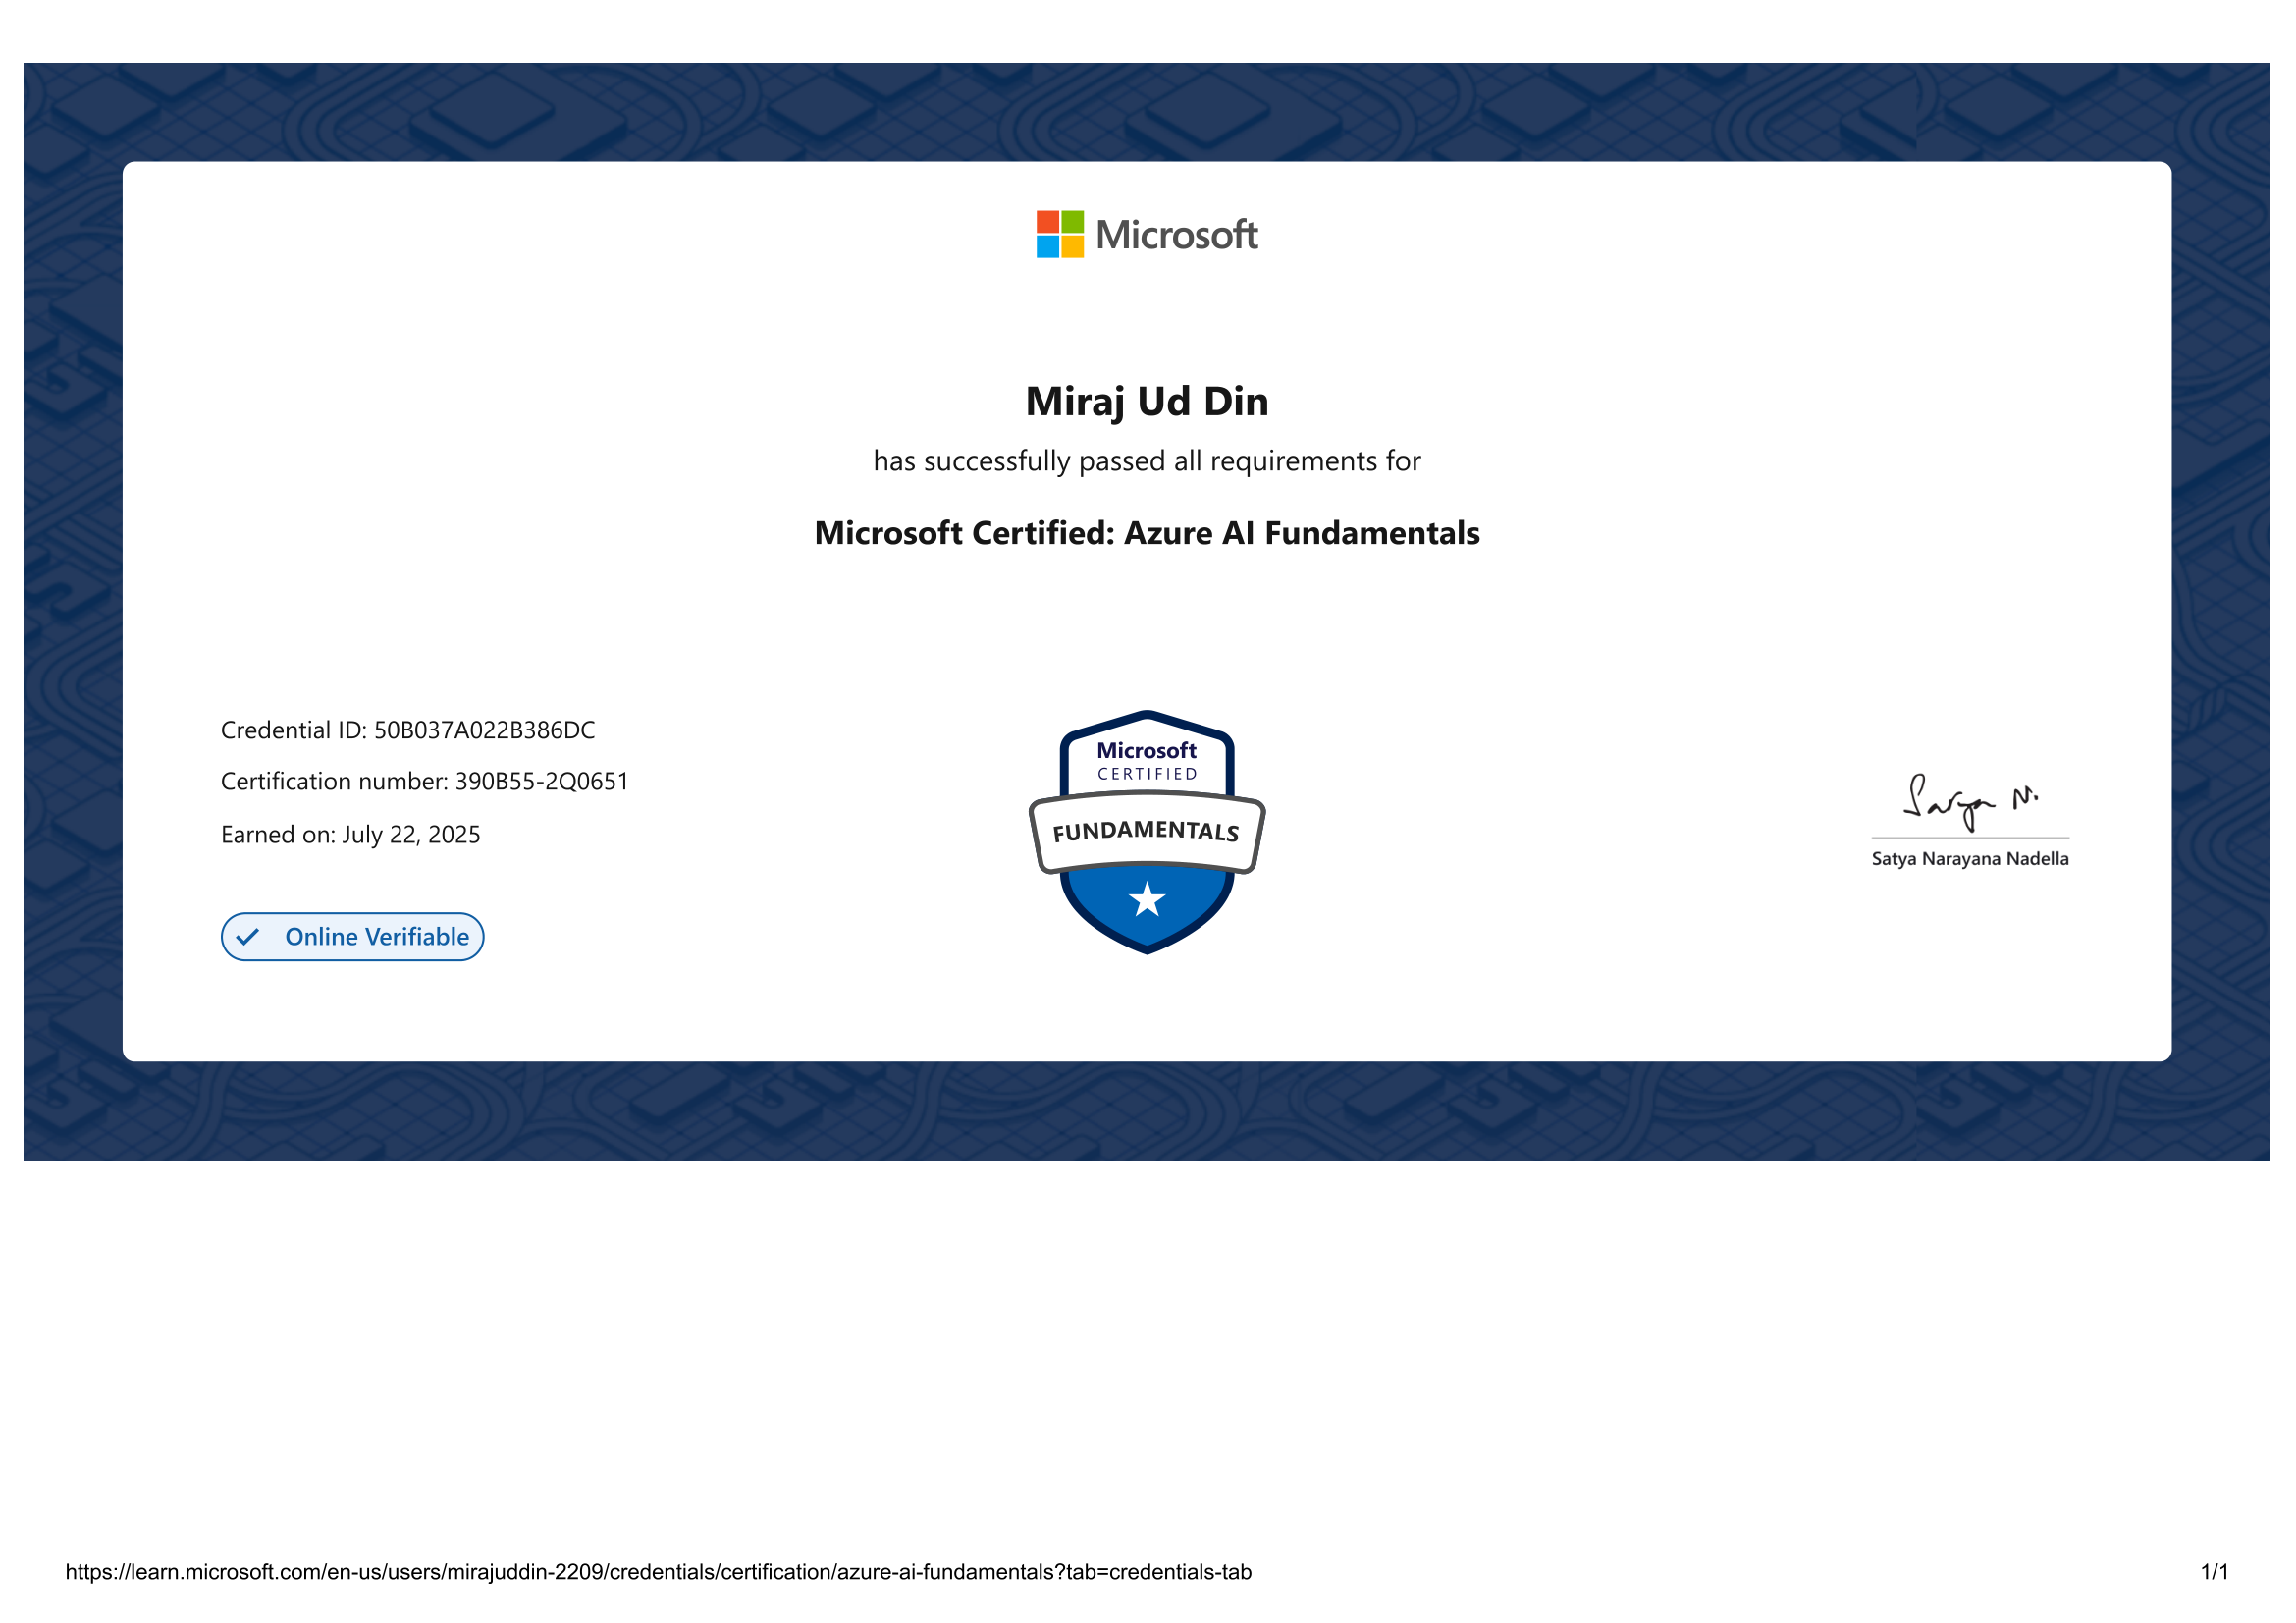
Task: Select the Azure AI Fundamentals certification title
Action: pos(1147,534)
